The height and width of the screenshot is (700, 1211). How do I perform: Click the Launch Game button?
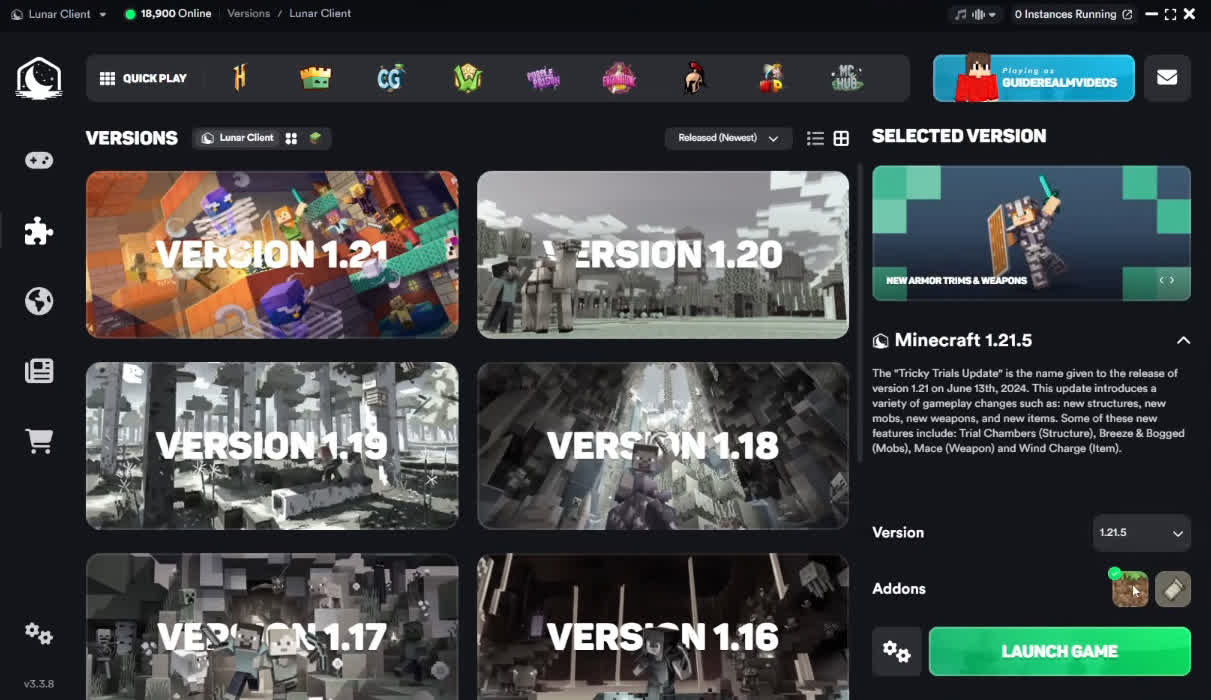[x=1060, y=652]
